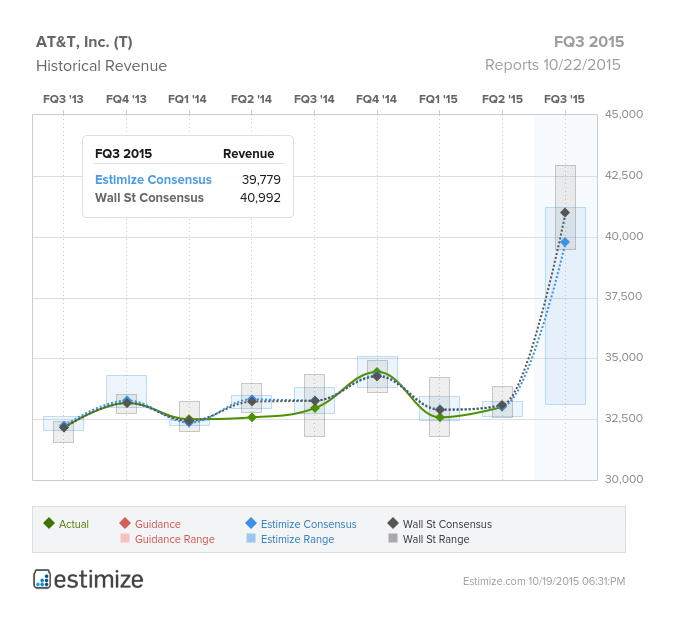Click the Wall St Range legend label

pyautogui.click(x=436, y=539)
